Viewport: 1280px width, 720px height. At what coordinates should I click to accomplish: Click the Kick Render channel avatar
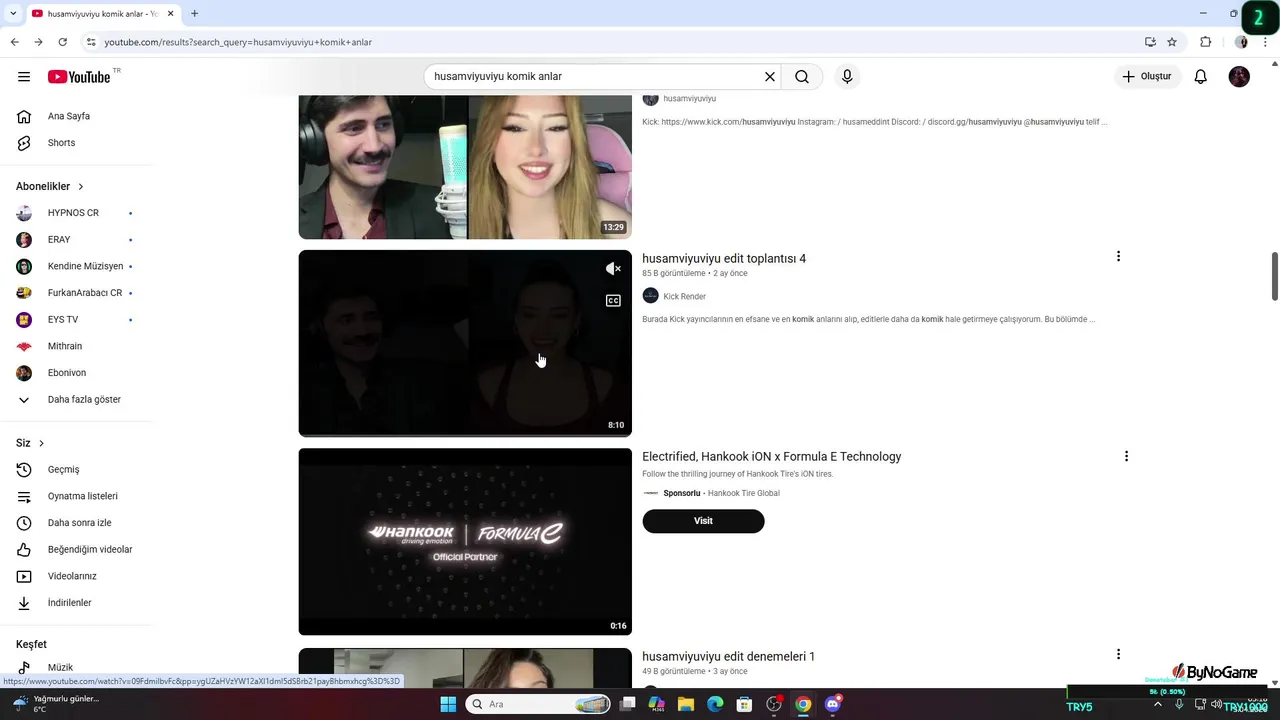click(x=650, y=296)
